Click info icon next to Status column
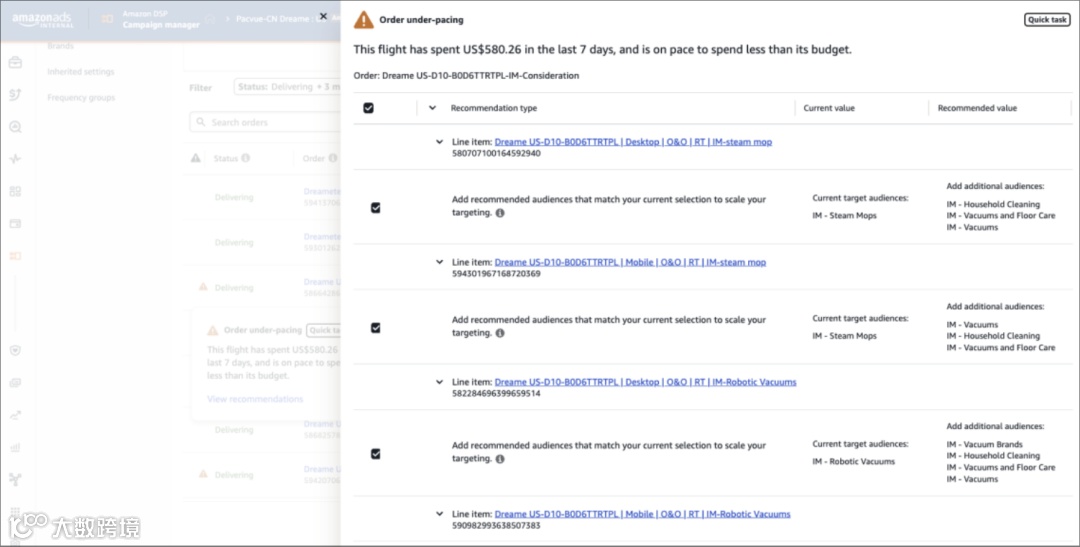 point(246,158)
